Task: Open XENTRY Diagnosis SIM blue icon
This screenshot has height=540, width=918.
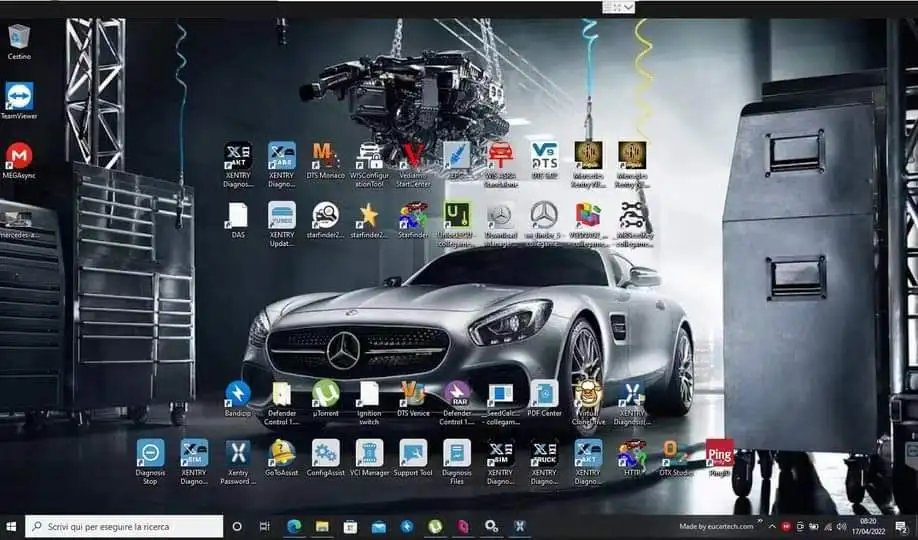Action: tap(194, 462)
